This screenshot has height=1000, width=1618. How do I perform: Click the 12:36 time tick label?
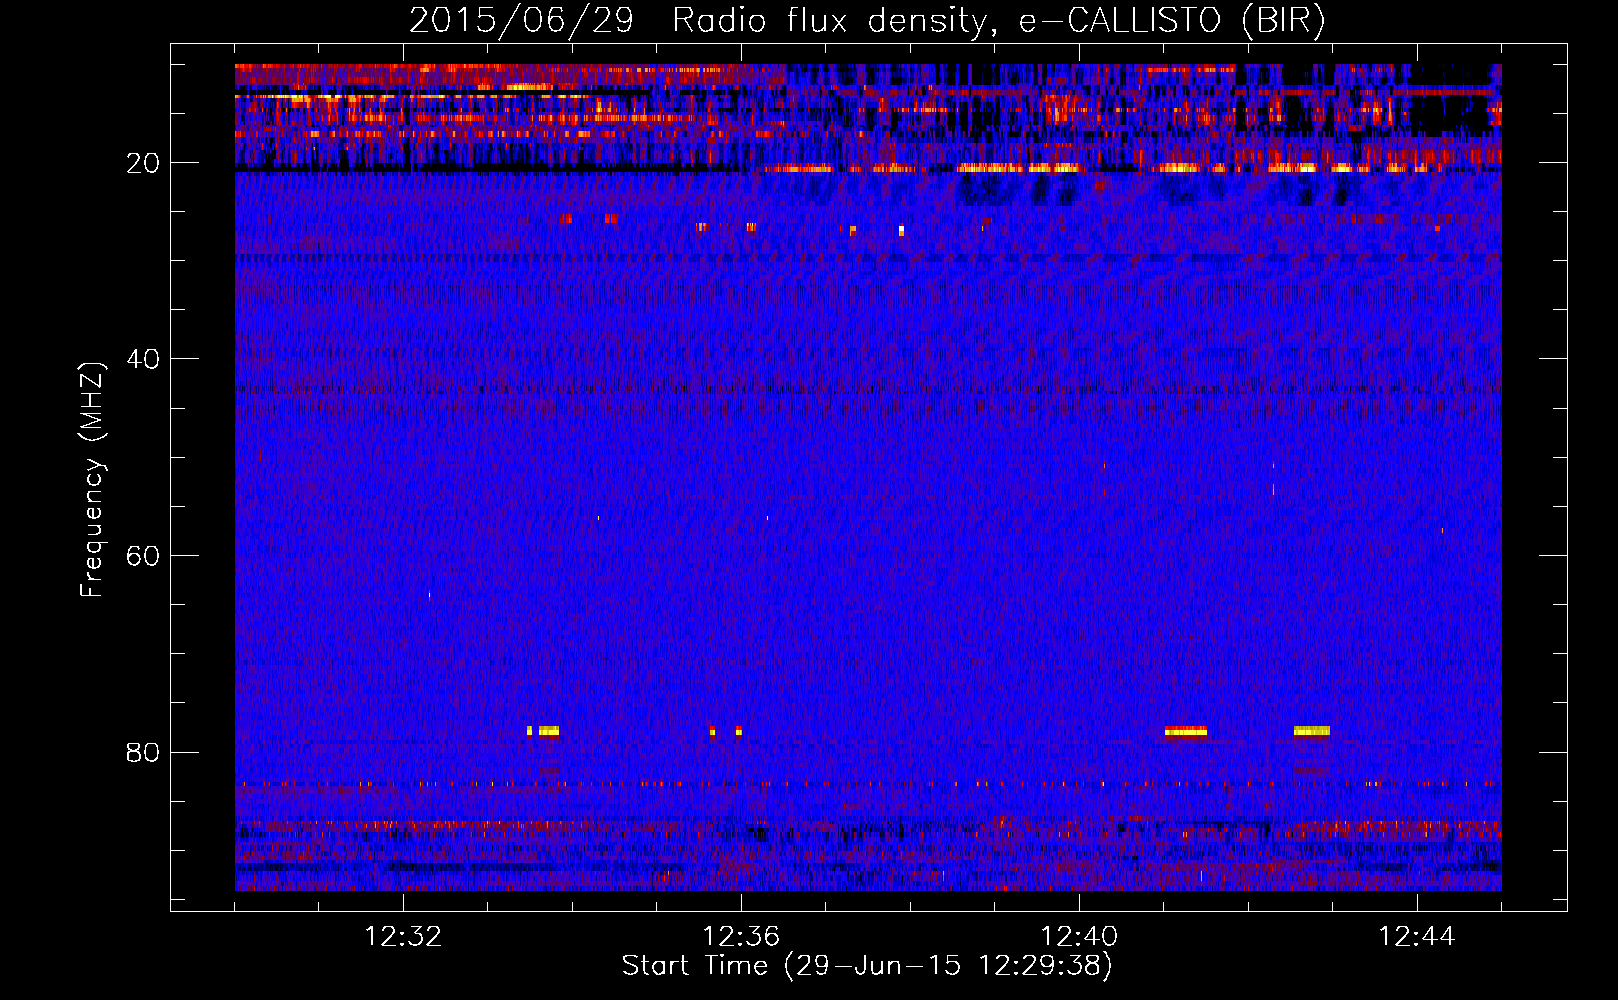[741, 937]
